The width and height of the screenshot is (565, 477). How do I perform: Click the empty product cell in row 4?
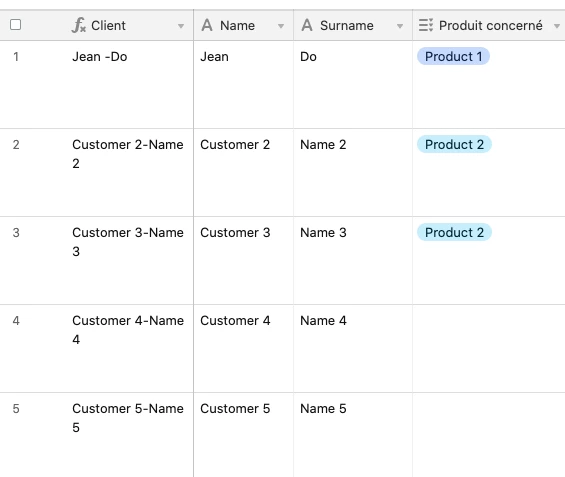click(489, 348)
